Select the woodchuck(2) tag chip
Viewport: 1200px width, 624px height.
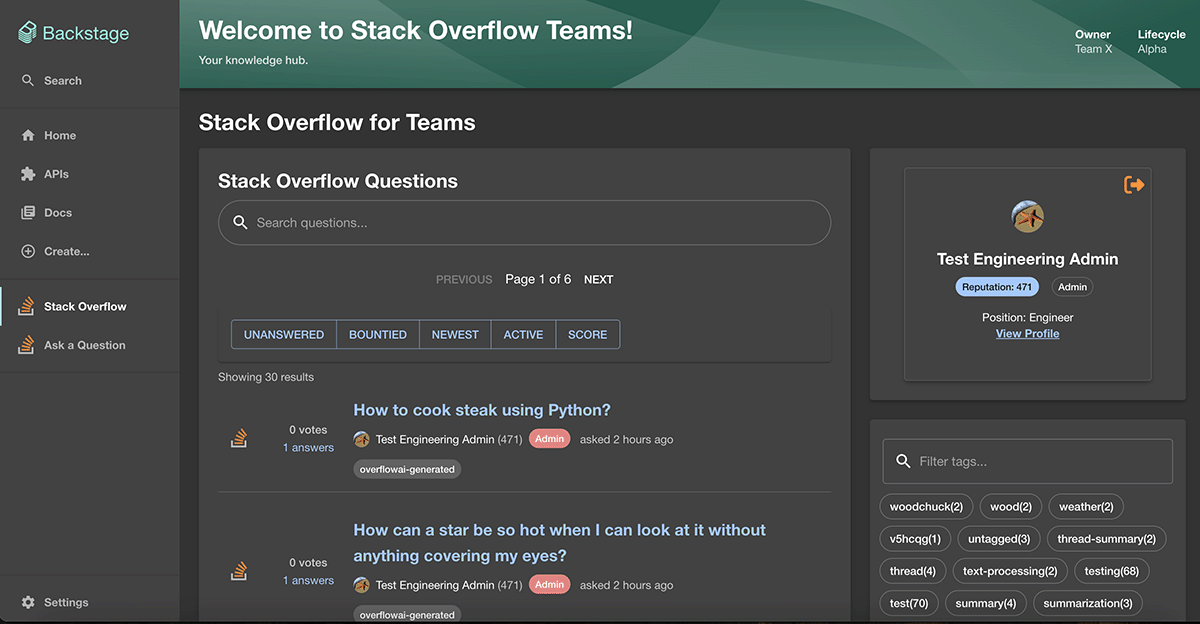tap(926, 507)
